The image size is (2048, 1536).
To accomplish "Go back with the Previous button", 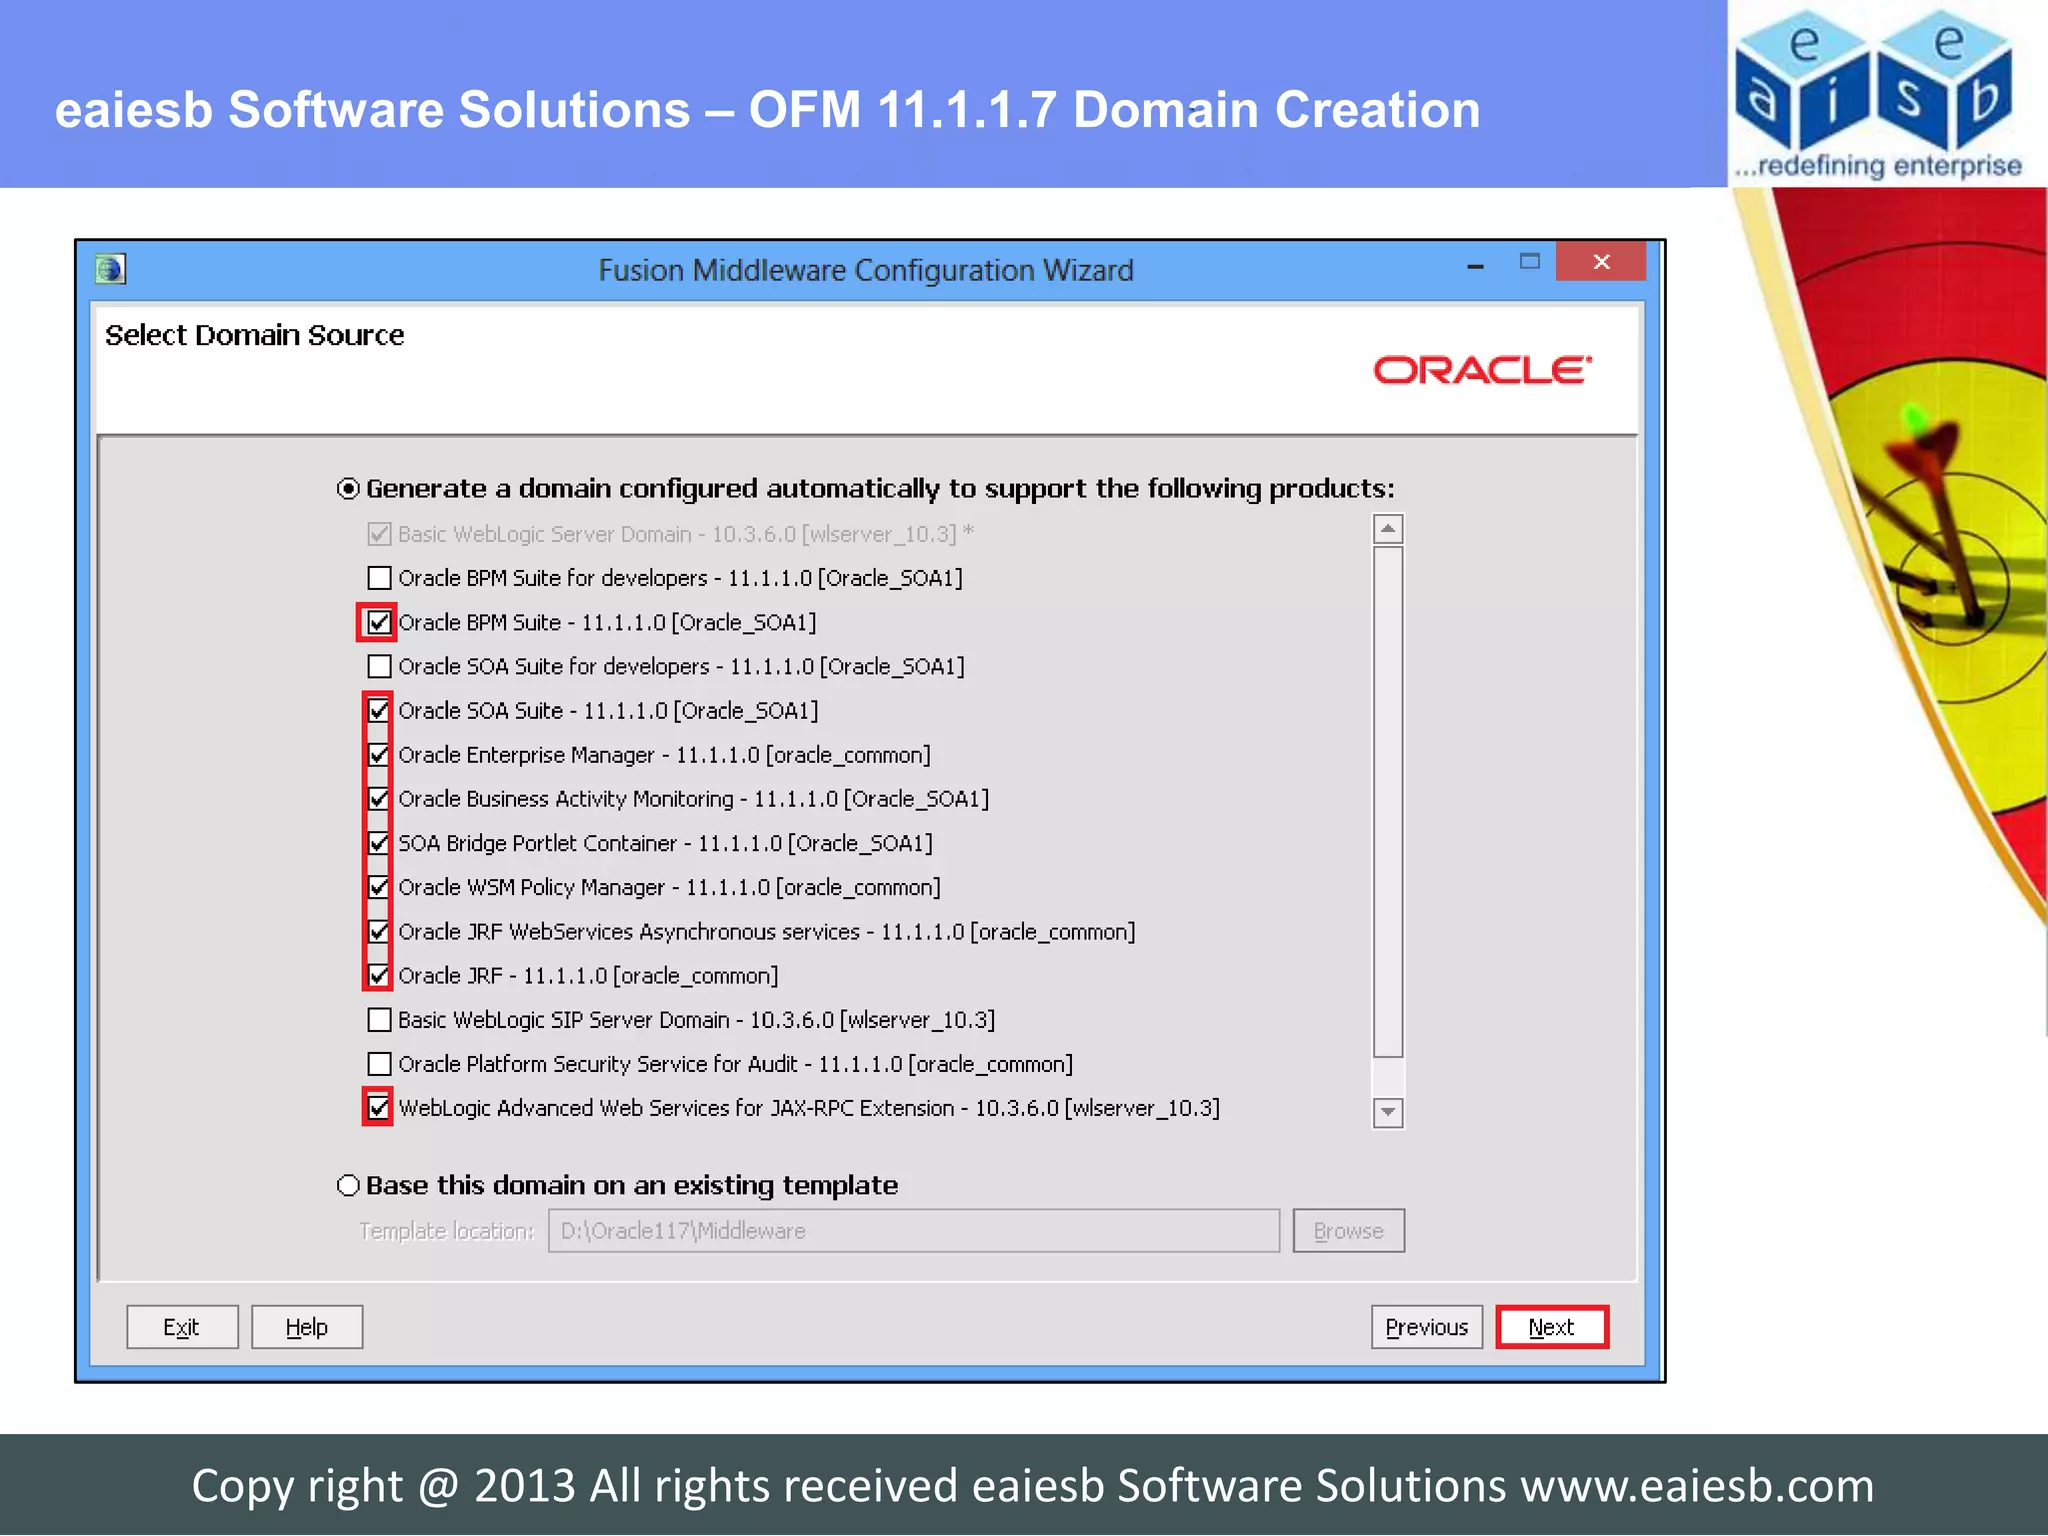I will 1427,1327.
